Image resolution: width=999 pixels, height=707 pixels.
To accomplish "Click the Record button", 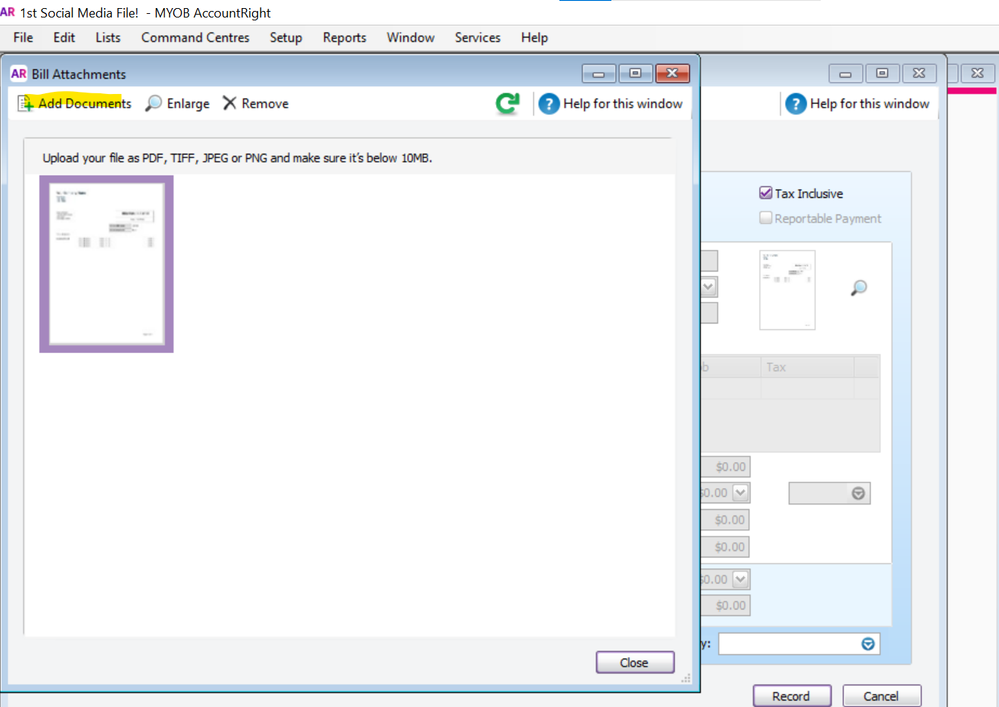I will point(791,696).
